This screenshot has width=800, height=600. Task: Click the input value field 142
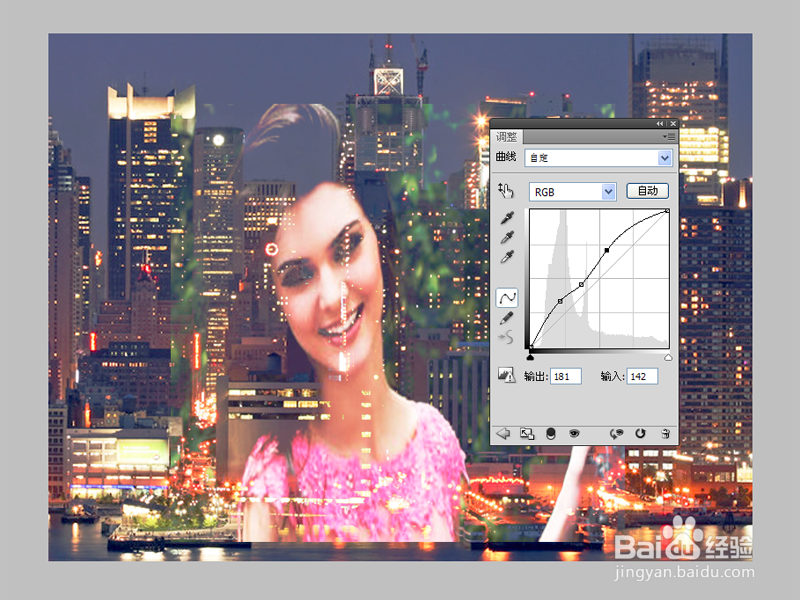click(x=642, y=377)
